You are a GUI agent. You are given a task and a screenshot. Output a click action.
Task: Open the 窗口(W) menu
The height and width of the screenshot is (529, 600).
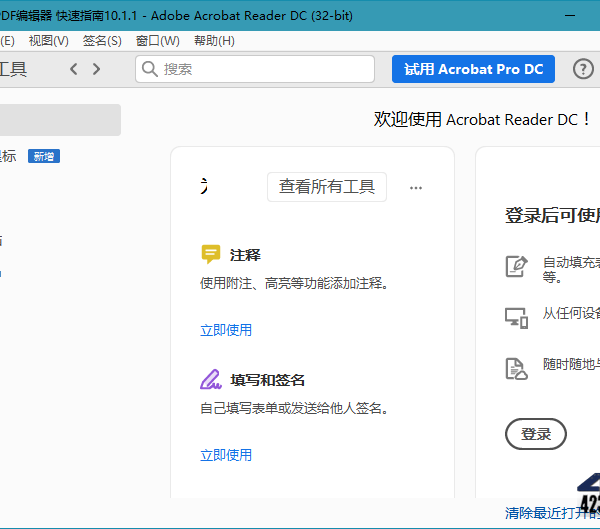tap(157, 41)
